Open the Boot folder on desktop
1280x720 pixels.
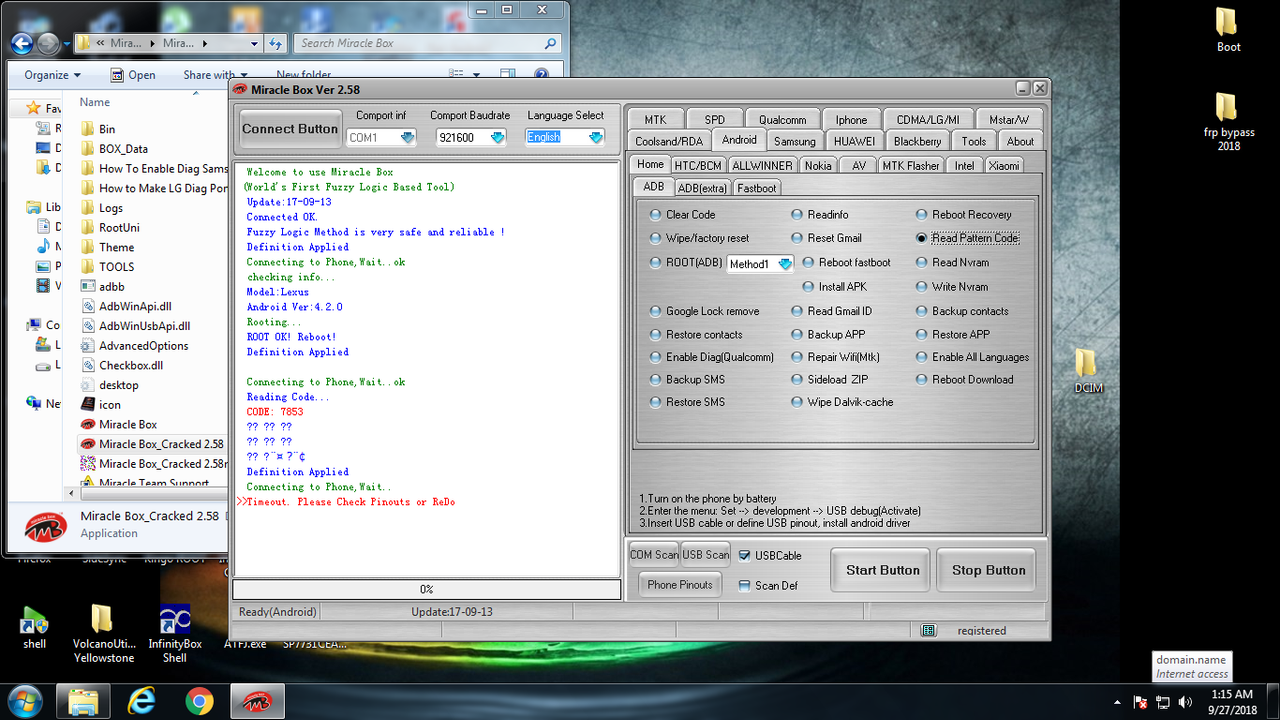[x=1228, y=22]
